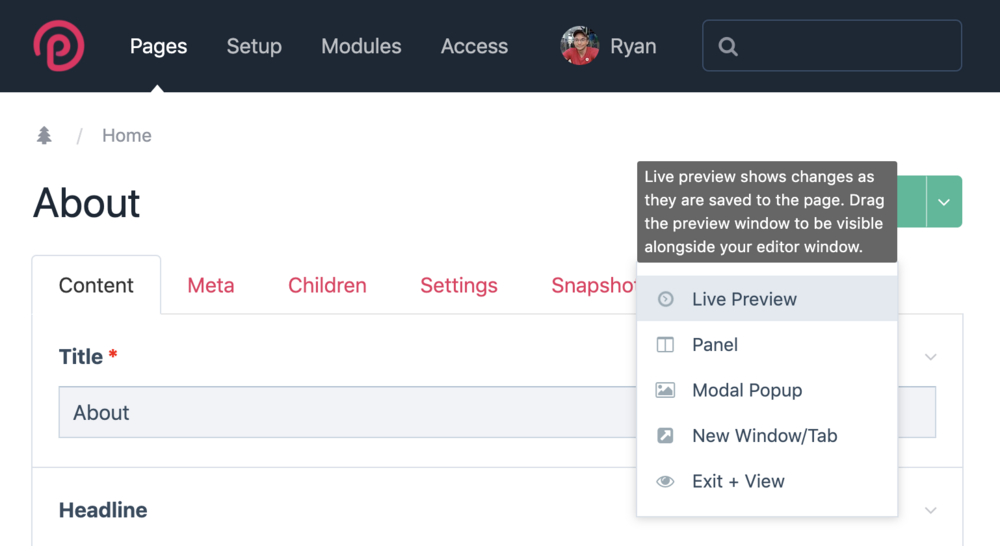The width and height of the screenshot is (1000, 546).
Task: Switch to the Meta tab
Action: [211, 285]
